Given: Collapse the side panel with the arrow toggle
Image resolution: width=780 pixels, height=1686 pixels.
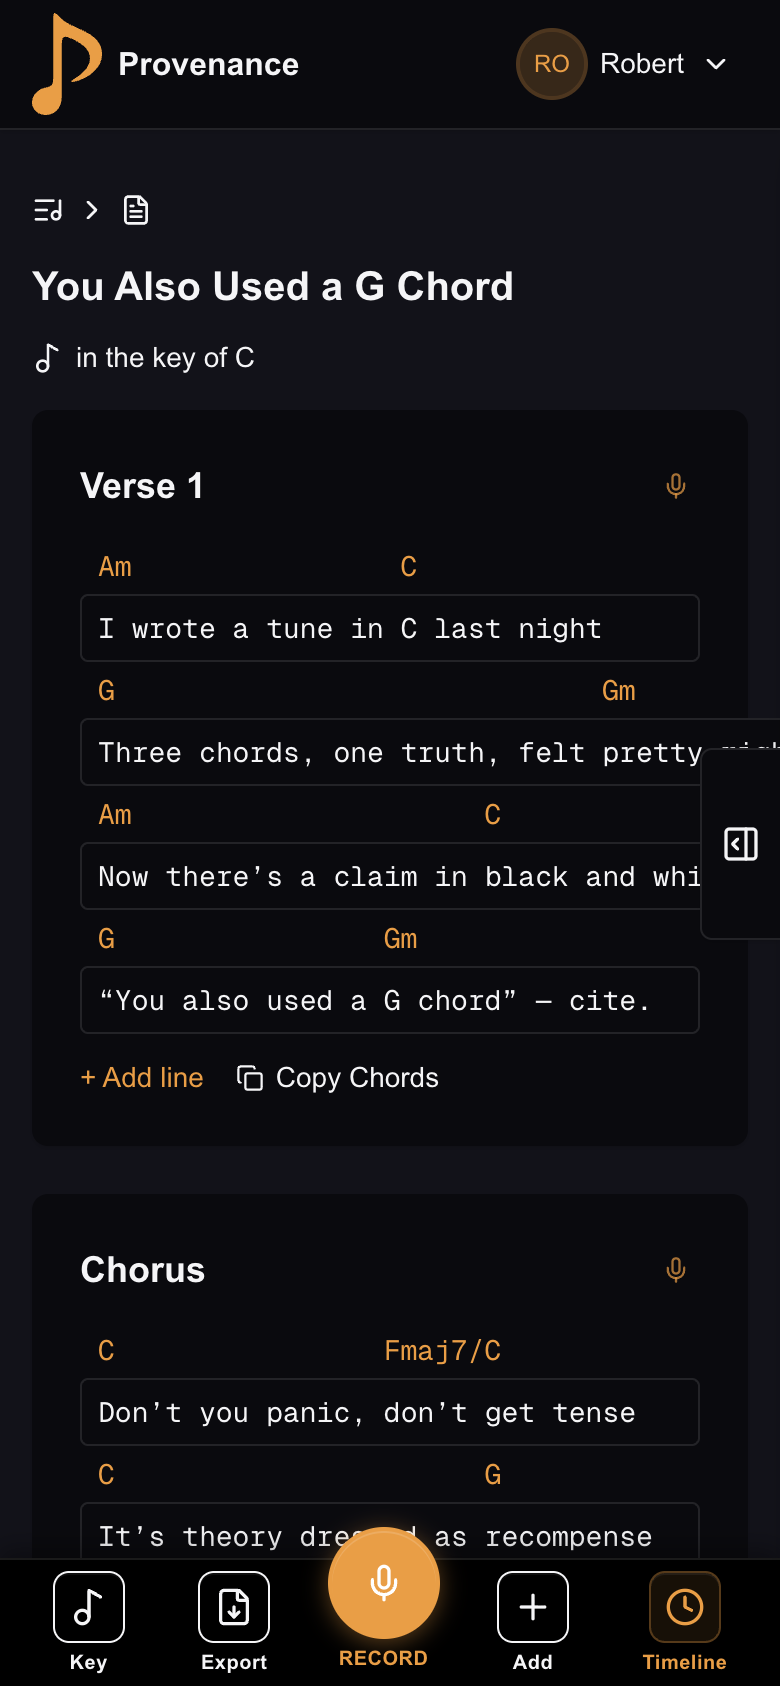Looking at the screenshot, I should [740, 844].
